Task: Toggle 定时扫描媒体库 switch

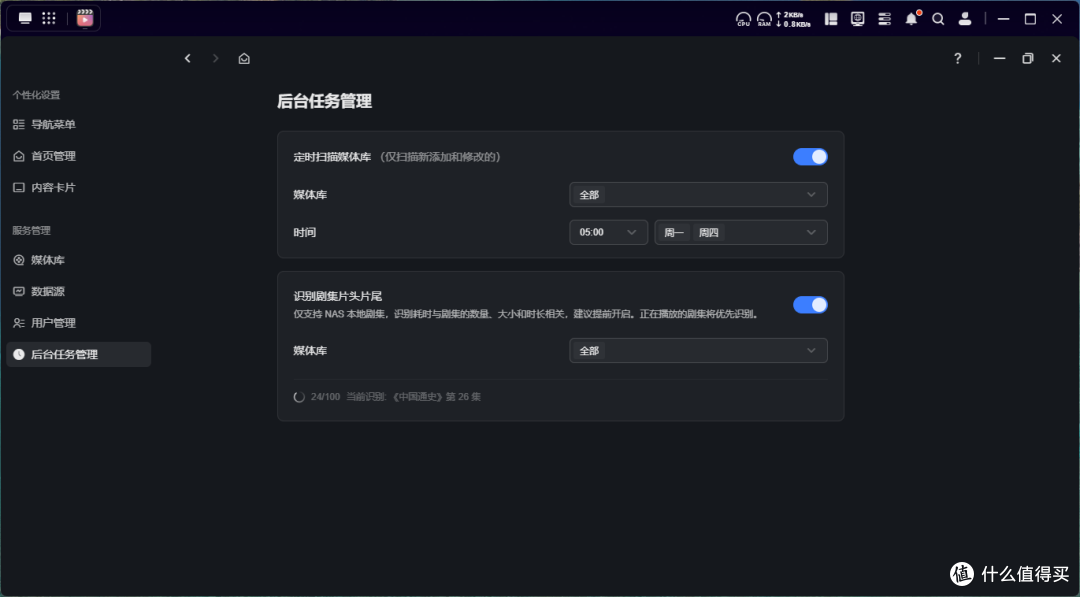Action: pos(810,157)
